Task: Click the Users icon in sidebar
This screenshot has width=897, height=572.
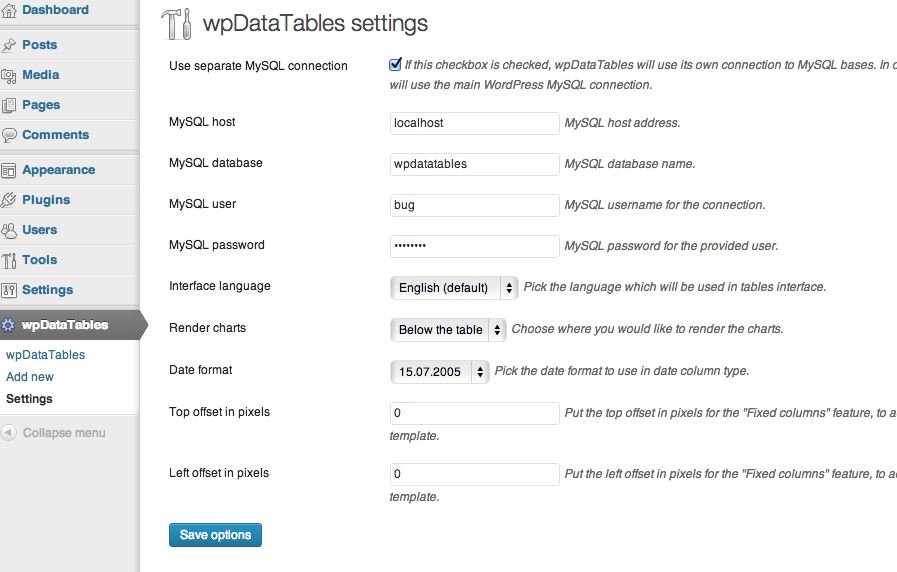Action: coord(9,231)
